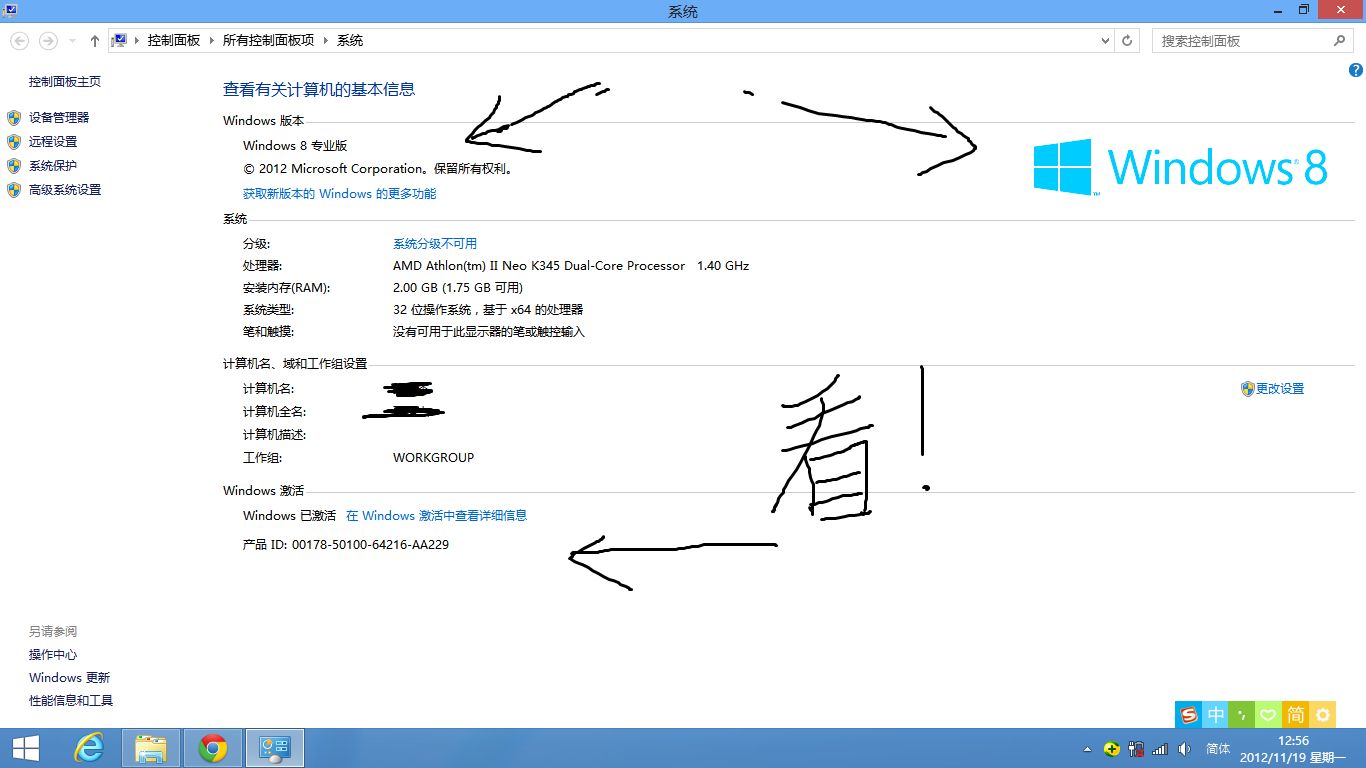The width and height of the screenshot is (1366, 768).
Task: Open IME settings gear icon
Action: pos(1323,714)
